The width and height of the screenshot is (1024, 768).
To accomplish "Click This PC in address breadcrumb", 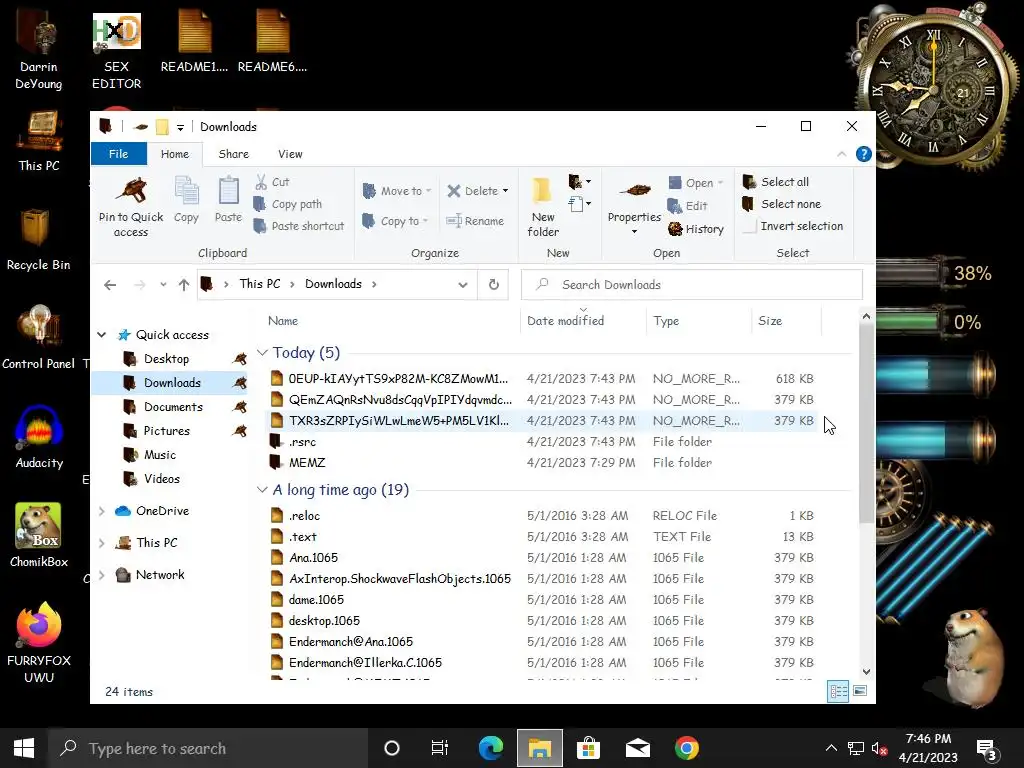I will coord(259,284).
